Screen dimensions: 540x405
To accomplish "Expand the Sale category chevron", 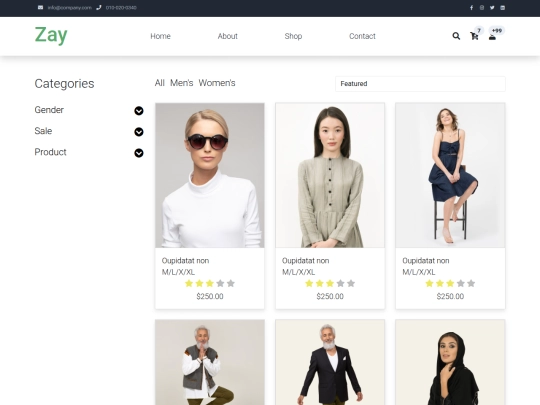I will 139,132.
